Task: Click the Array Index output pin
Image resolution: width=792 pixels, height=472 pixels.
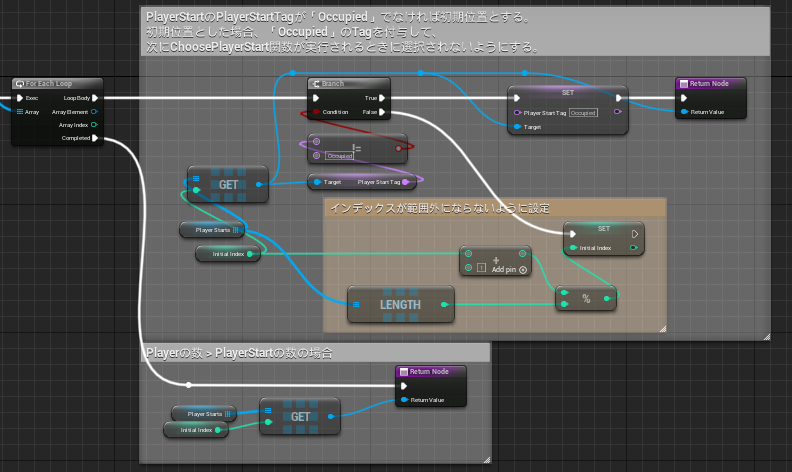Action: click(94, 125)
